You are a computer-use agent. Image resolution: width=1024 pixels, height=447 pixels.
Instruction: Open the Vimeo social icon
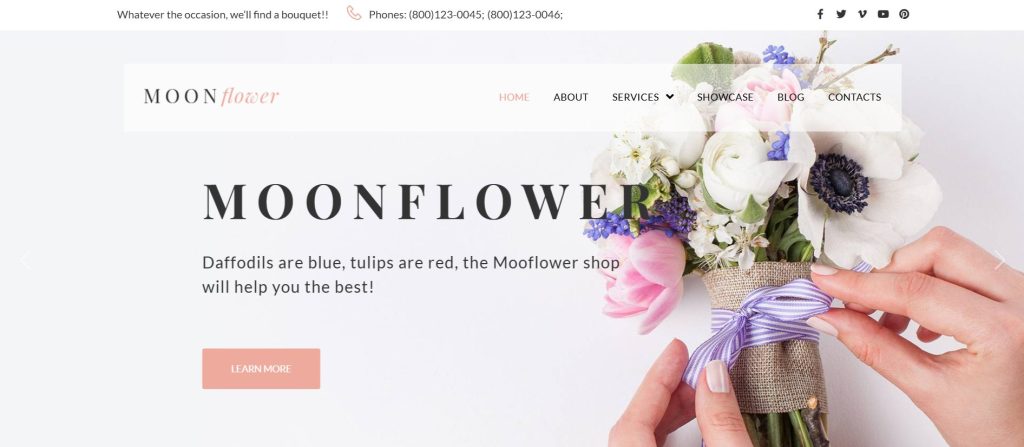point(862,14)
